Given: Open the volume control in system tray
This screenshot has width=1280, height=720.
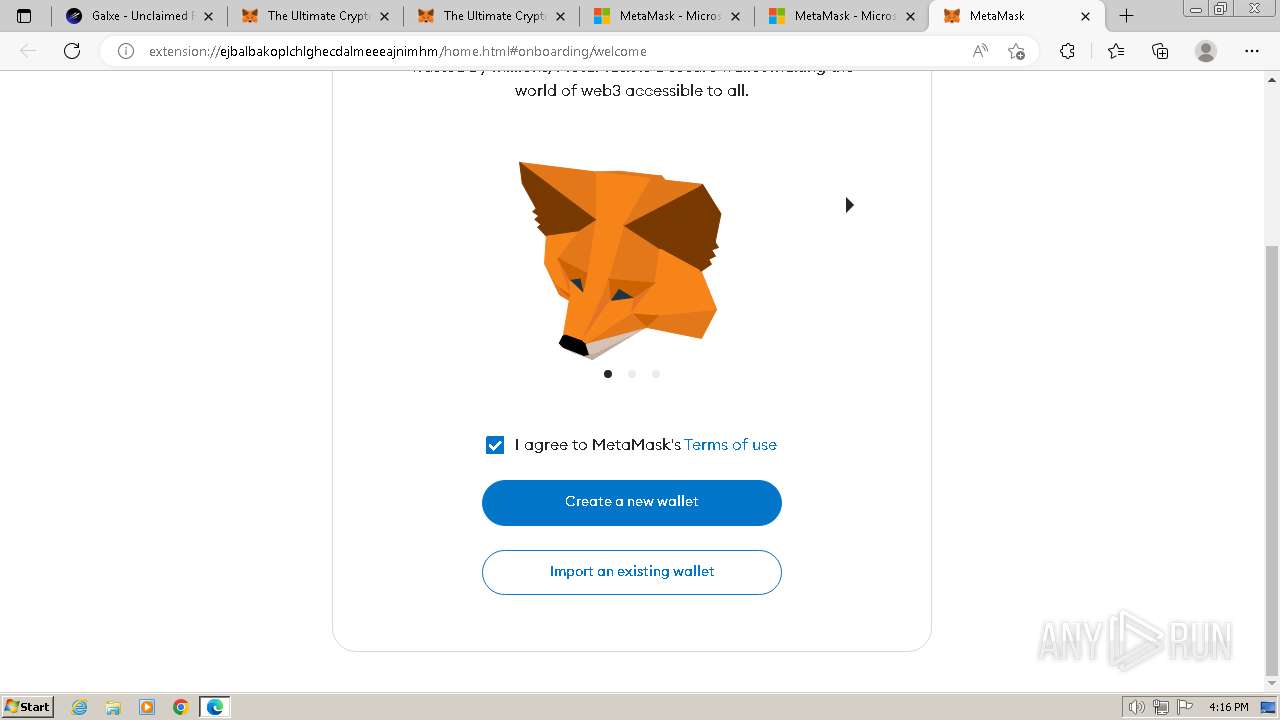Looking at the screenshot, I should pos(1137,707).
